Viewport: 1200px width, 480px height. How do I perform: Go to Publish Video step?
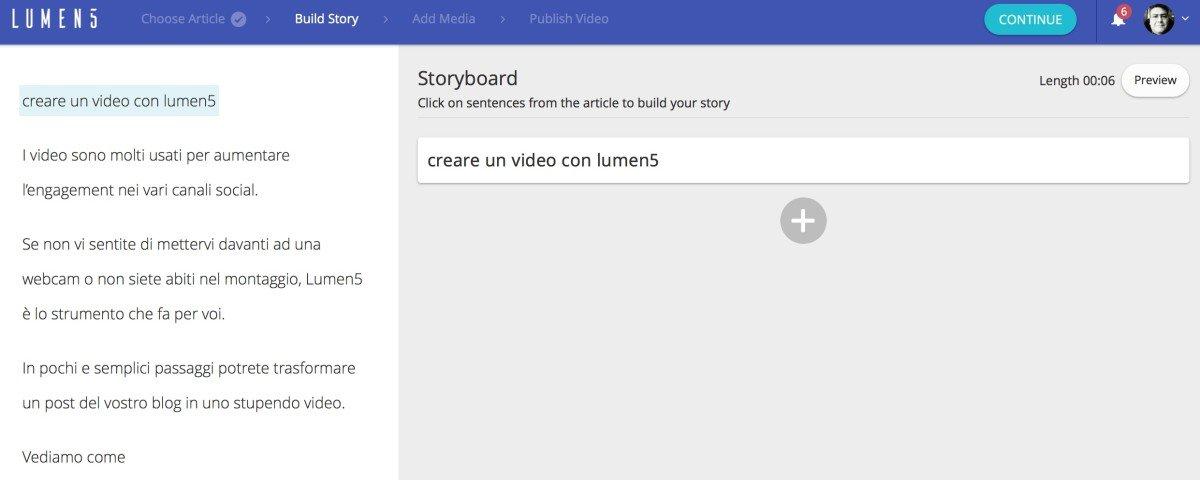pyautogui.click(x=568, y=19)
